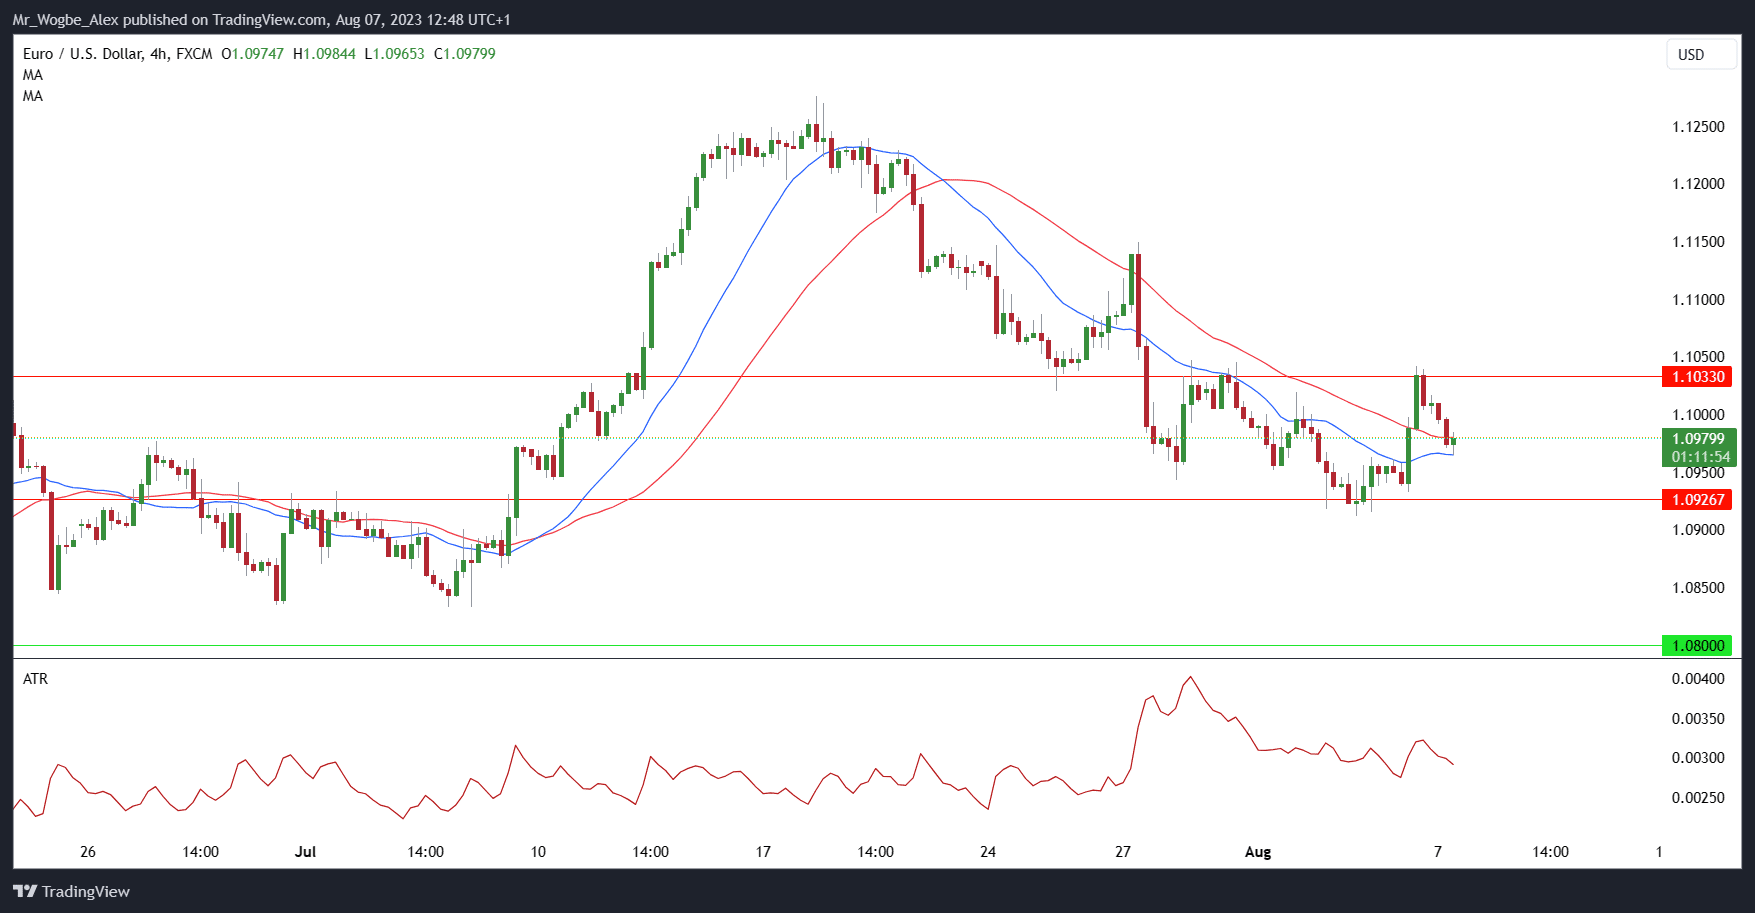Click the Euro / U.S. Dollar symbol title
Image resolution: width=1755 pixels, height=913 pixels.
[83, 54]
